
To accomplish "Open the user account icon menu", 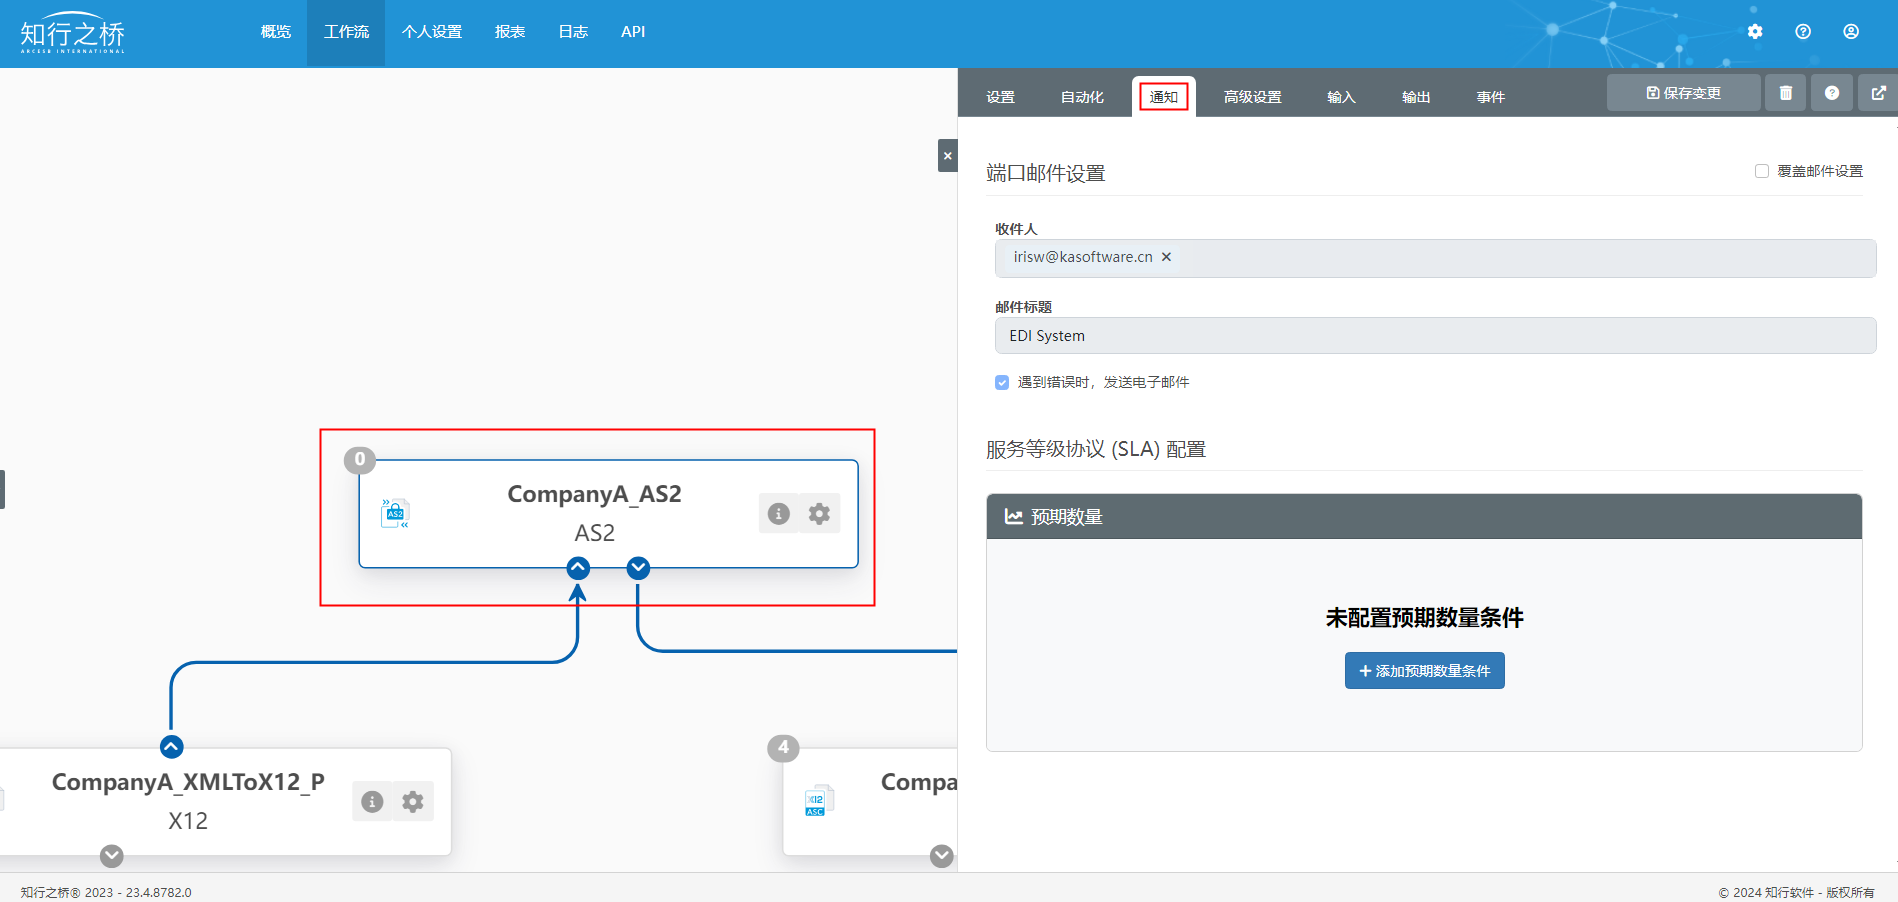I will tap(1850, 32).
